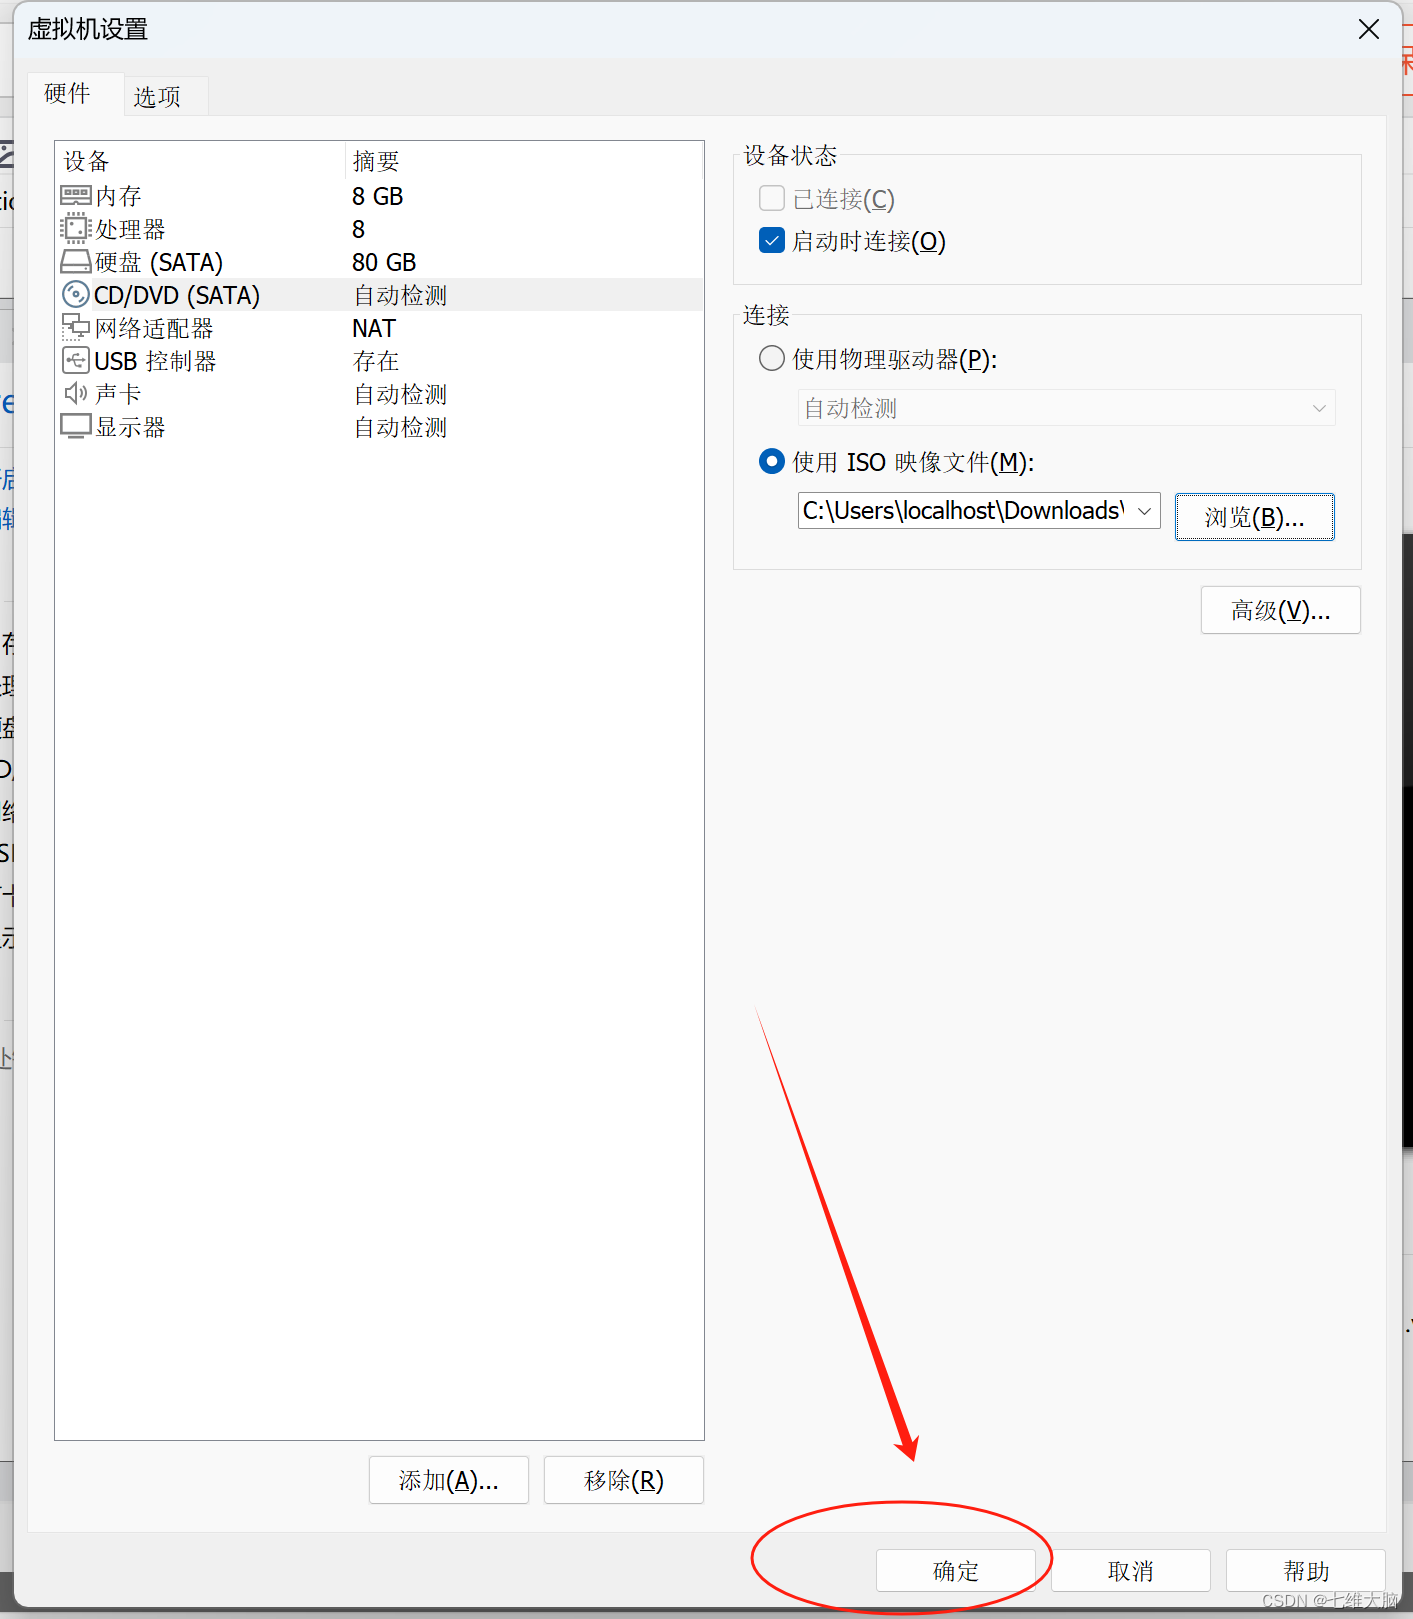
Task: Click the 确定 button to confirm
Action: 955,1571
